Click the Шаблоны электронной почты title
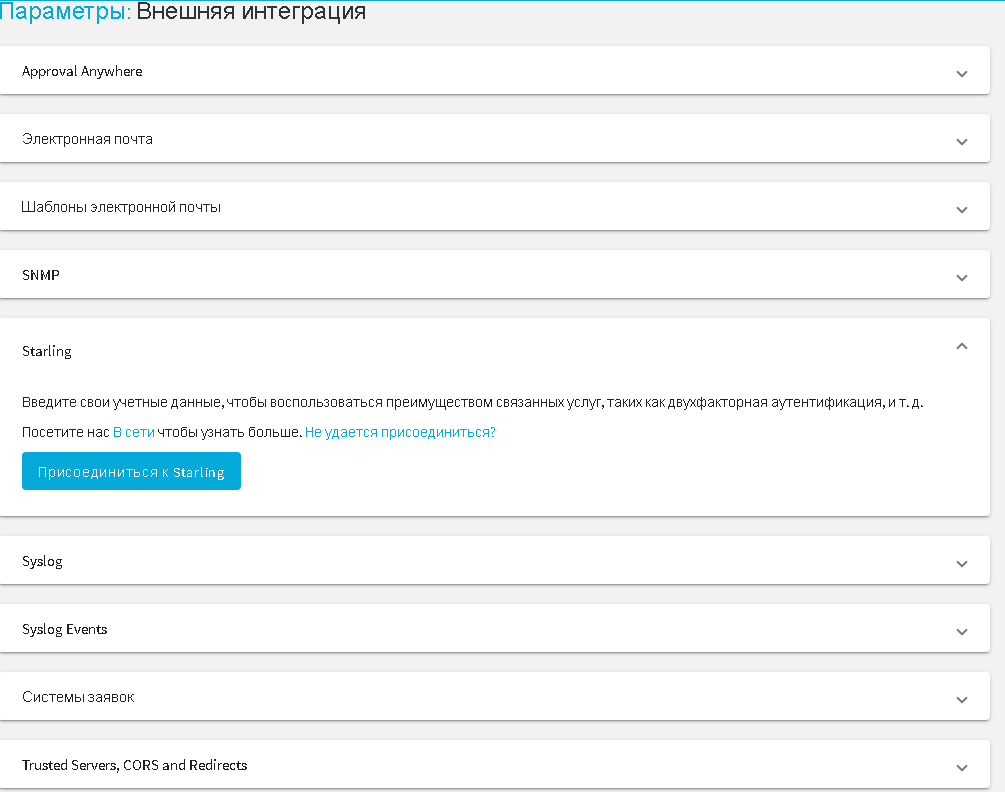 121,208
